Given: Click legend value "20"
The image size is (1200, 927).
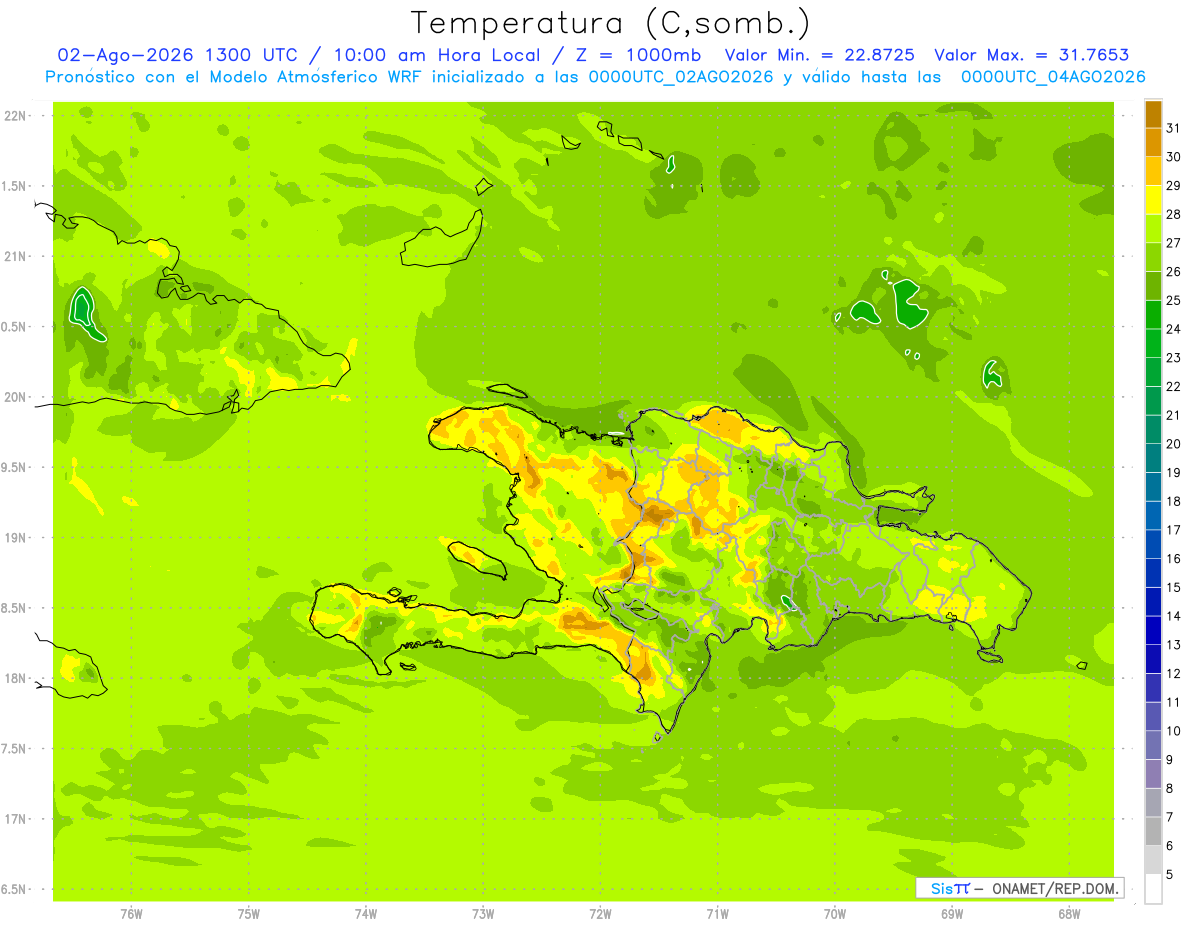Looking at the screenshot, I should (1174, 444).
